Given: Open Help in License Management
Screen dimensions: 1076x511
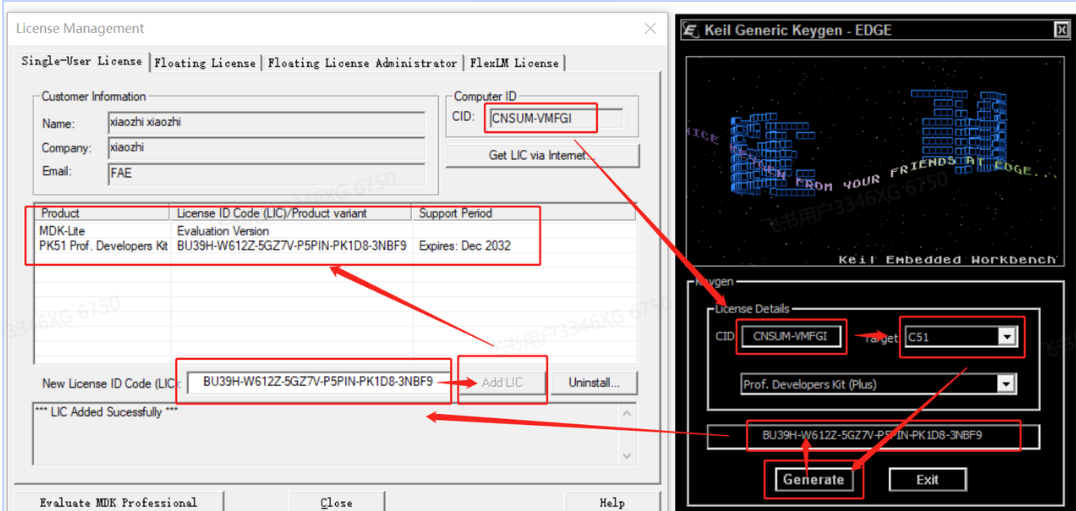Looking at the screenshot, I should pos(612,502).
